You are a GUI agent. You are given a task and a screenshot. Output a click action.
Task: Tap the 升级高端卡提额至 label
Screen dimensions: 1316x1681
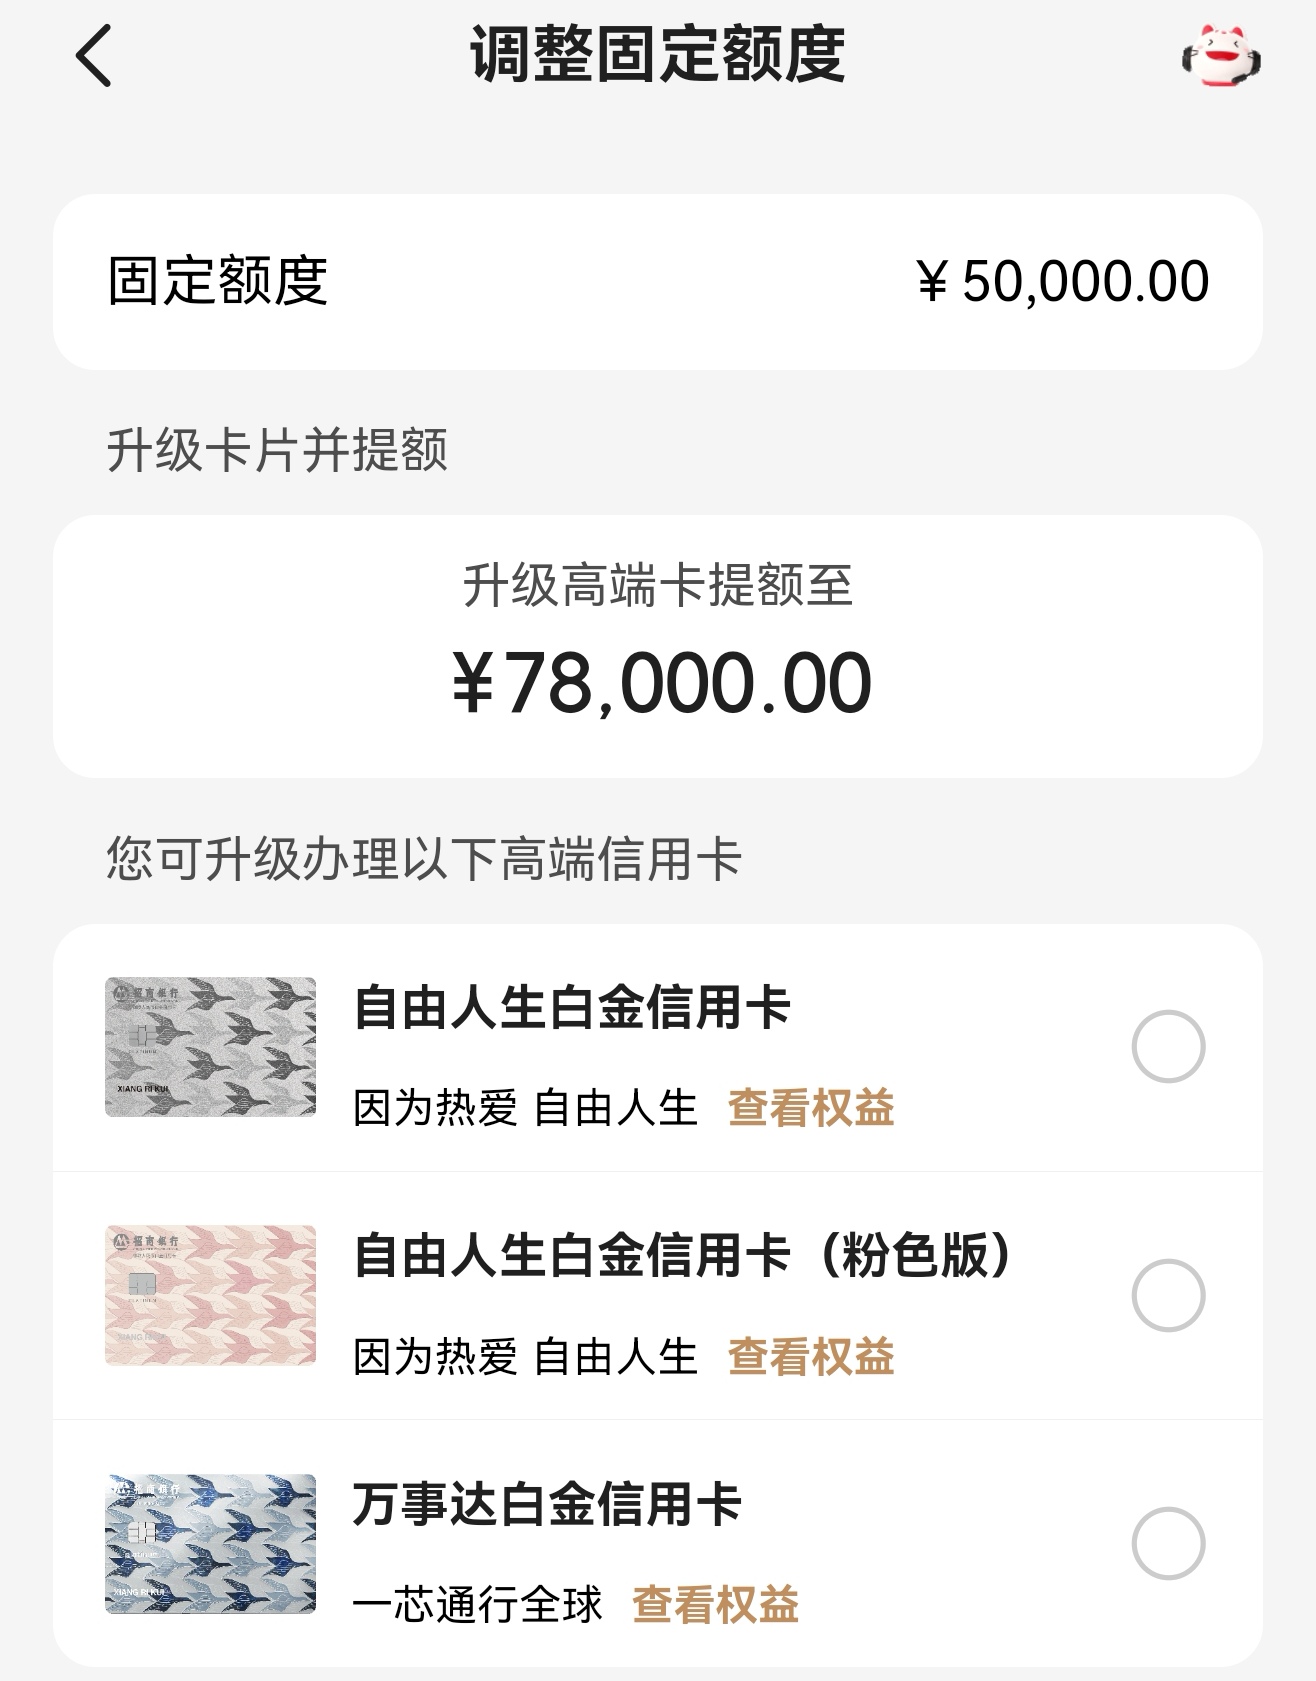point(657,586)
